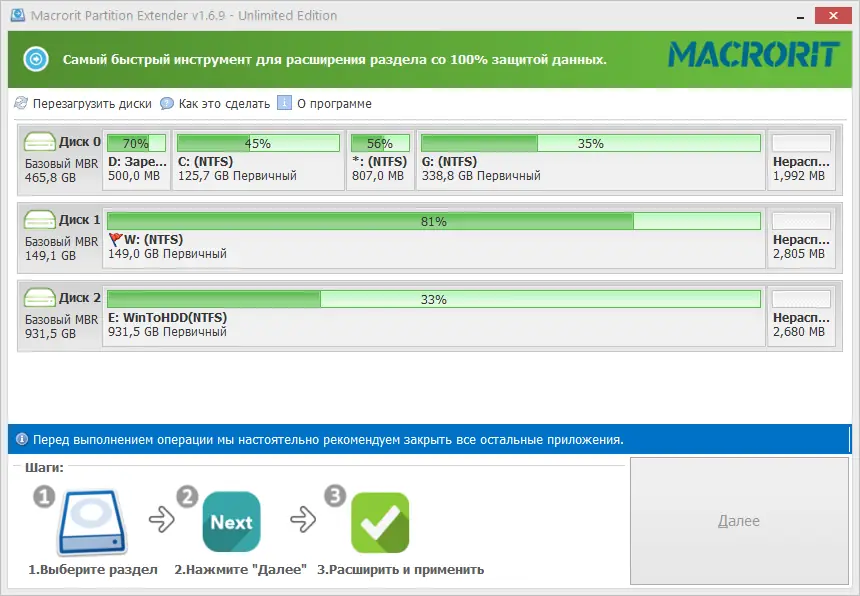Screen dimensions: 860x596
Task: Click '149,0 GB Первичный' text
Action: pyautogui.click(x=167, y=254)
